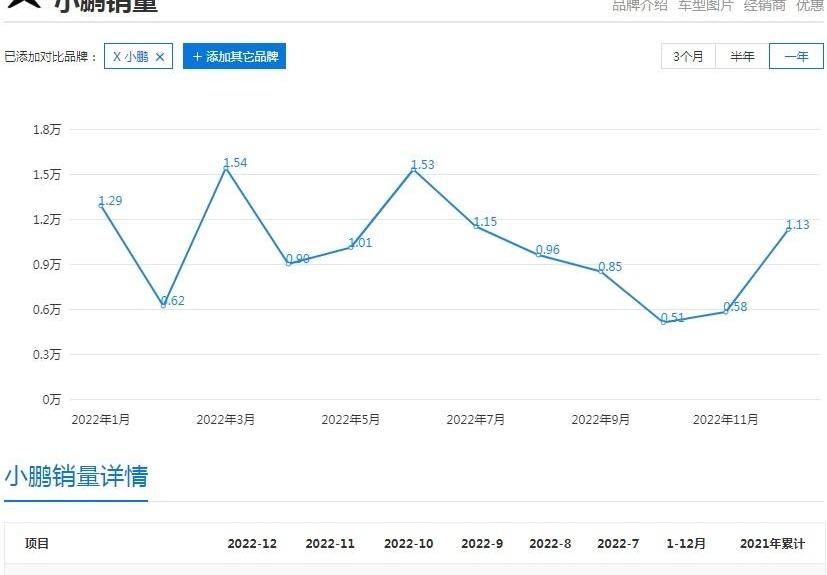827x575 pixels.
Task: Click the 小鹏销量详情 section tab
Action: pos(76,476)
